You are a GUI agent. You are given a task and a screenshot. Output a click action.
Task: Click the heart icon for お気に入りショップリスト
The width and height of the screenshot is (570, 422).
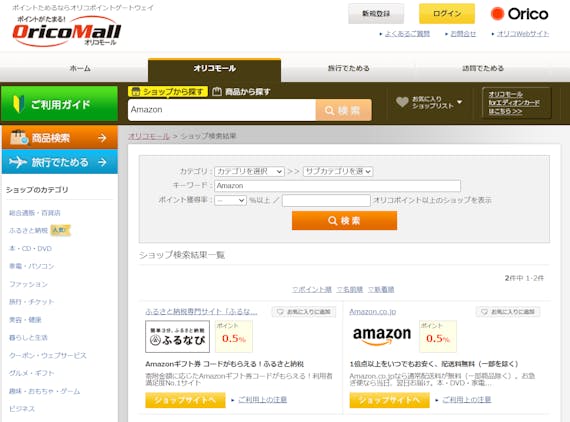[402, 102]
